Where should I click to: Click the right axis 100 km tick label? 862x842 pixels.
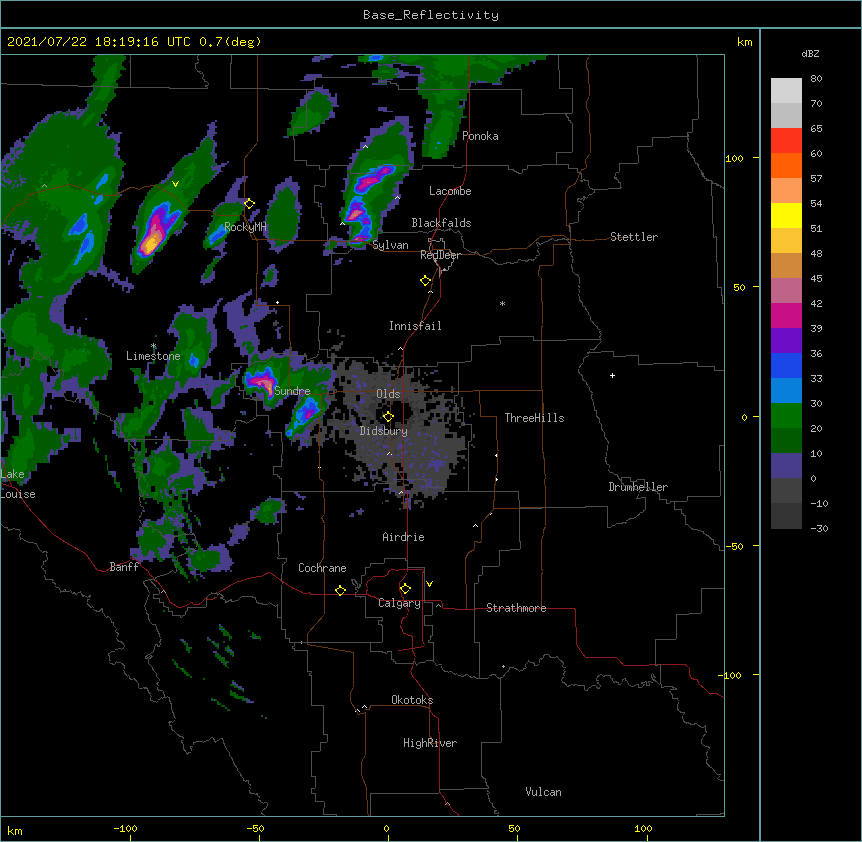(x=734, y=158)
